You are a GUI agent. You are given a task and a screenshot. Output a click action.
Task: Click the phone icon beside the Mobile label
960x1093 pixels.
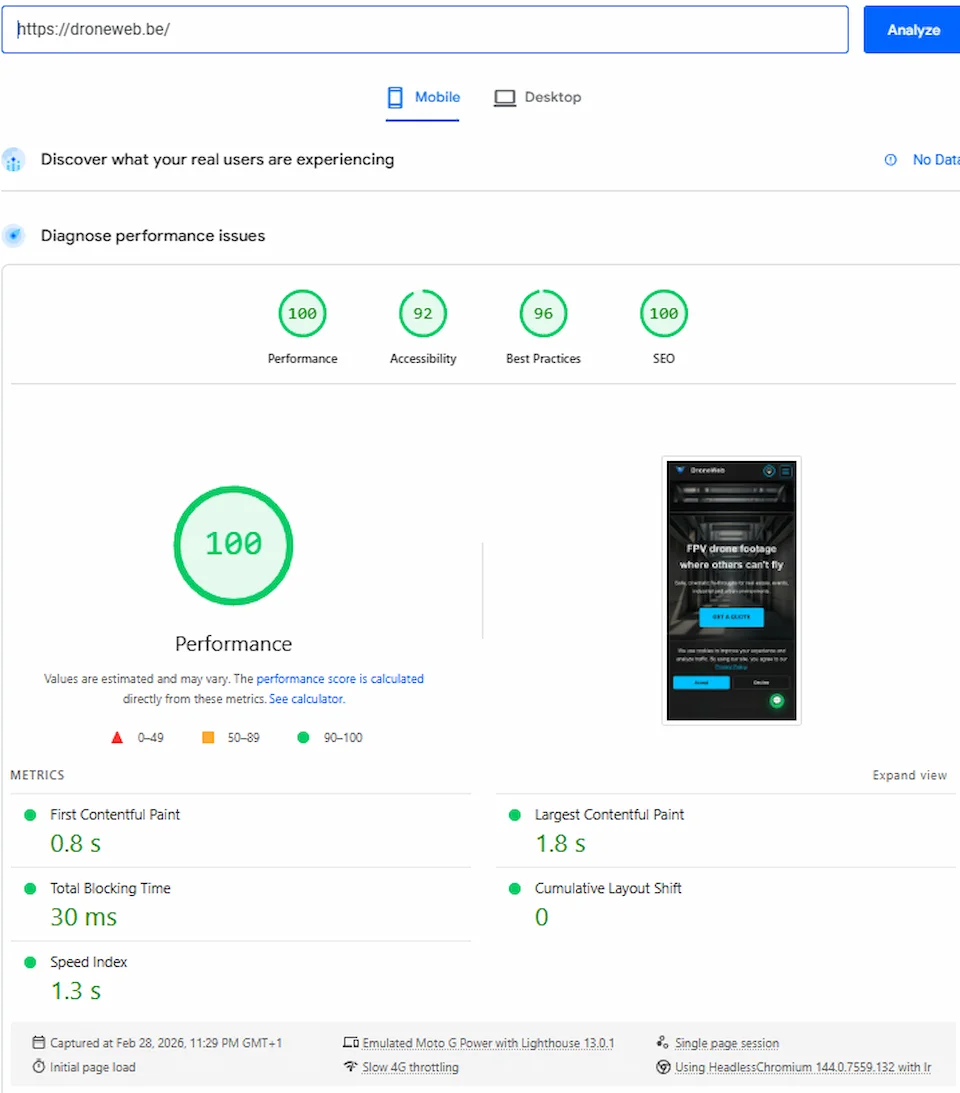pyautogui.click(x=394, y=97)
